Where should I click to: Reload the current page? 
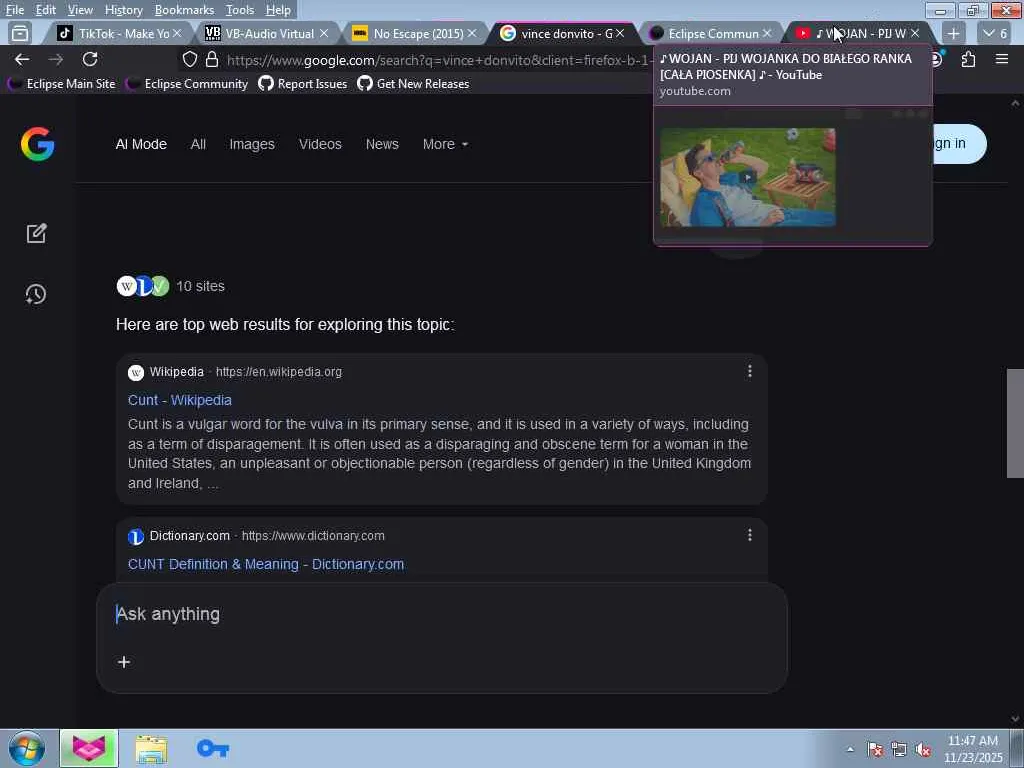[90, 59]
